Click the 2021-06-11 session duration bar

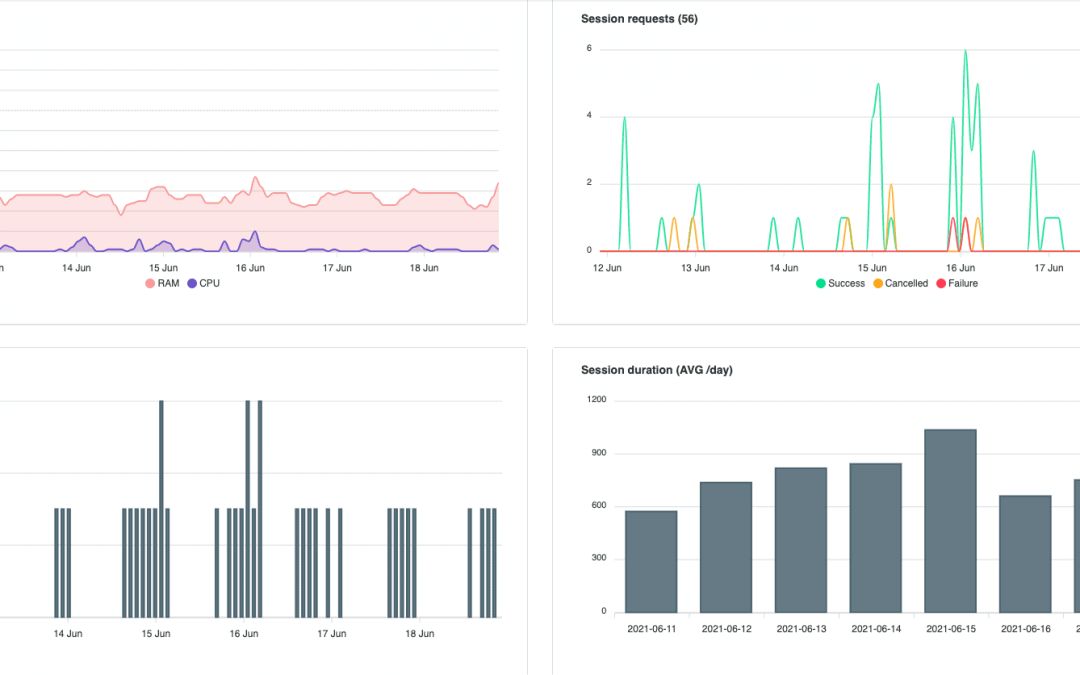651,561
